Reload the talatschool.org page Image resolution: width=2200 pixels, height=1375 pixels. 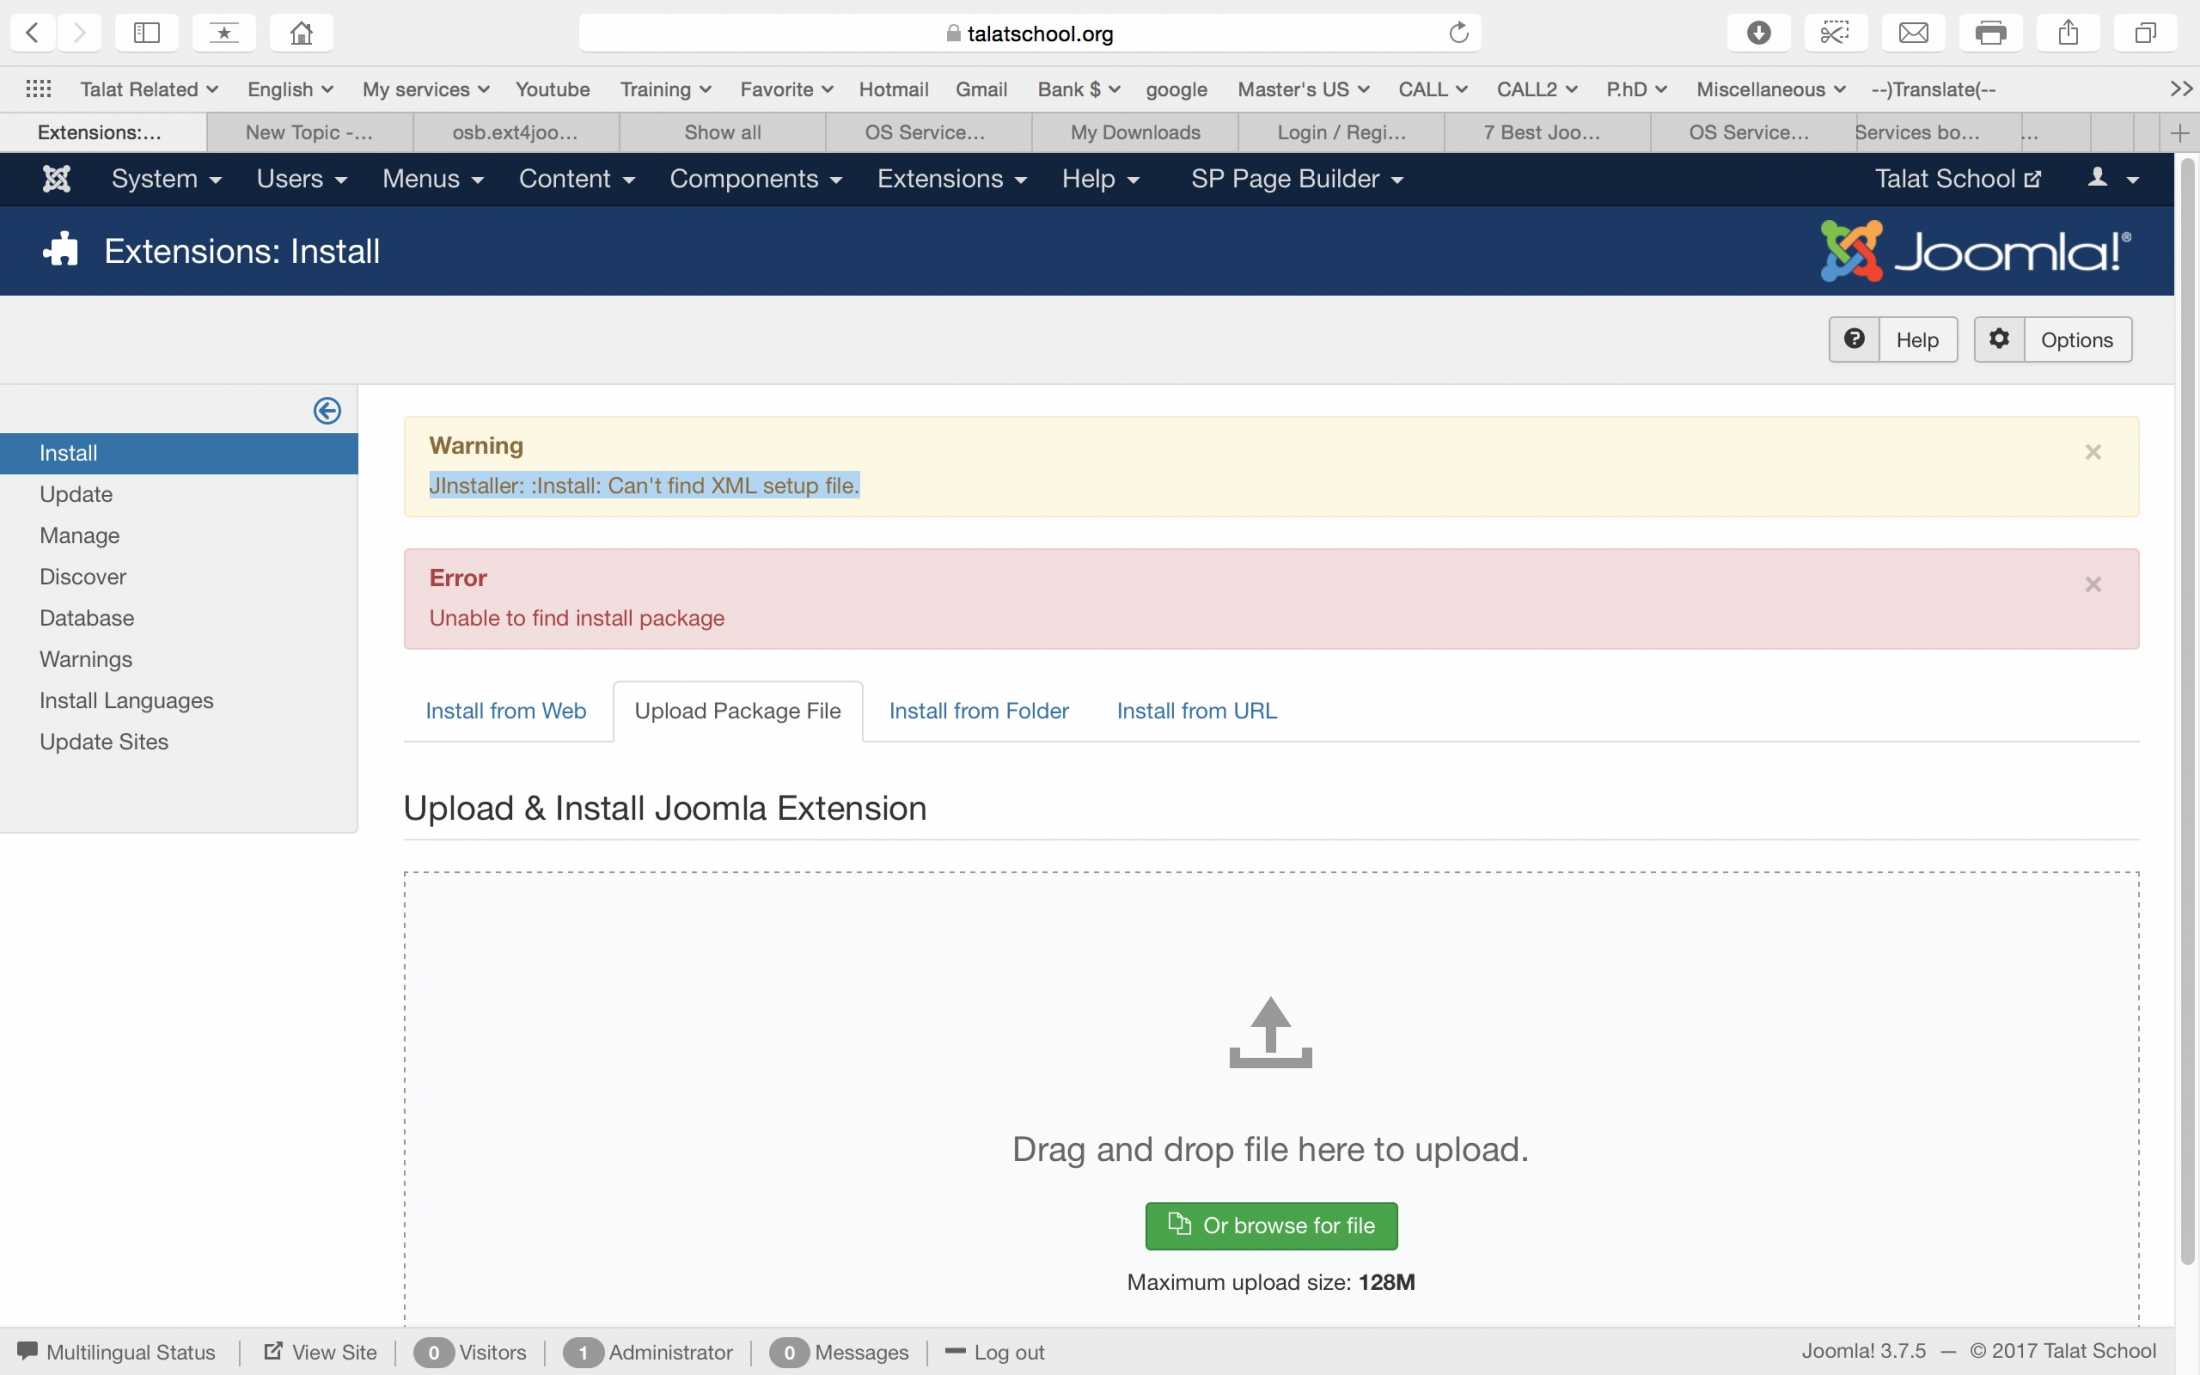click(x=1459, y=33)
